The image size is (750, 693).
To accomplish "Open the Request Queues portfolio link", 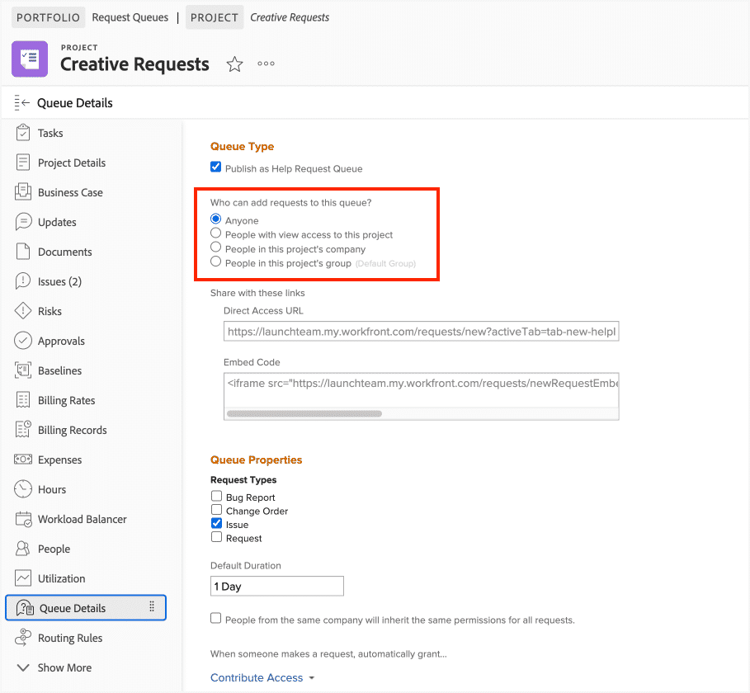I will (x=130, y=17).
